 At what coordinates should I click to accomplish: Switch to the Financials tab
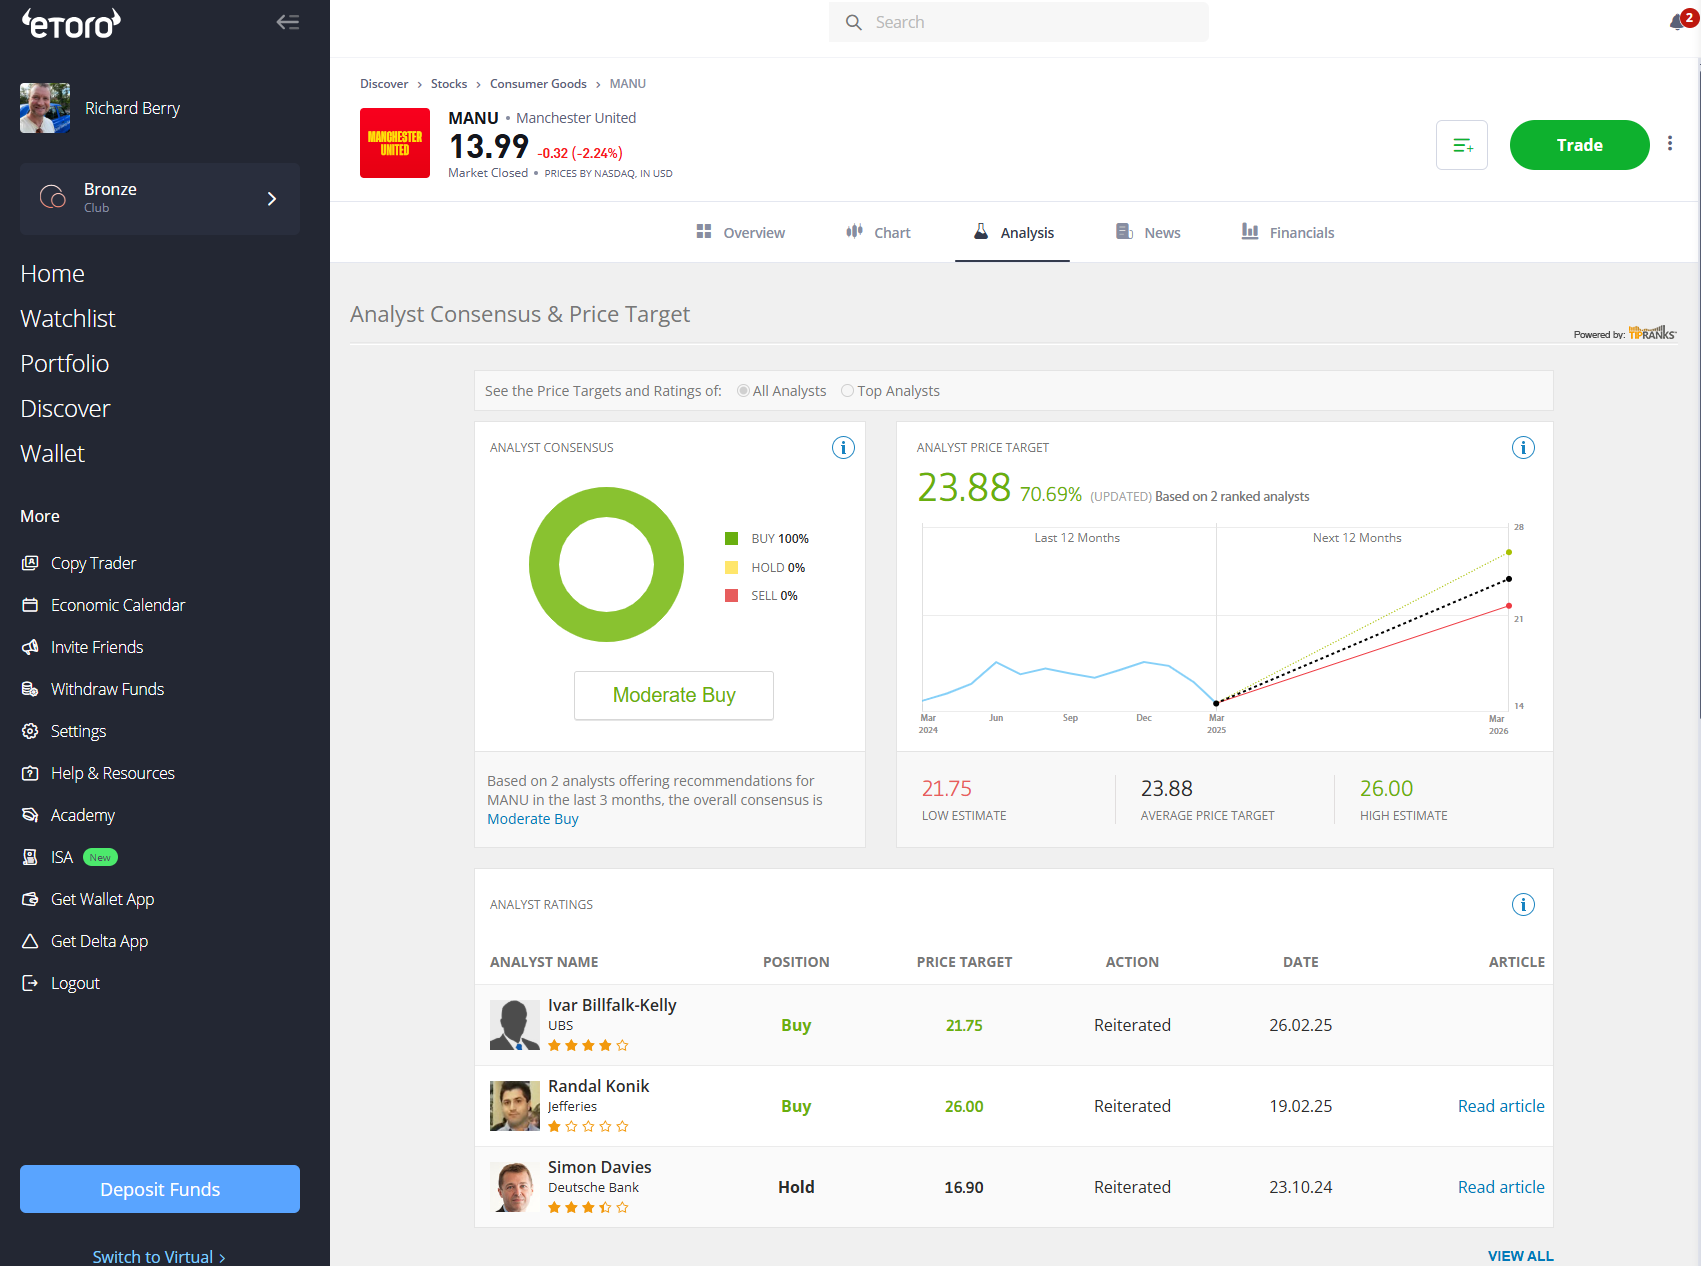pos(1288,232)
